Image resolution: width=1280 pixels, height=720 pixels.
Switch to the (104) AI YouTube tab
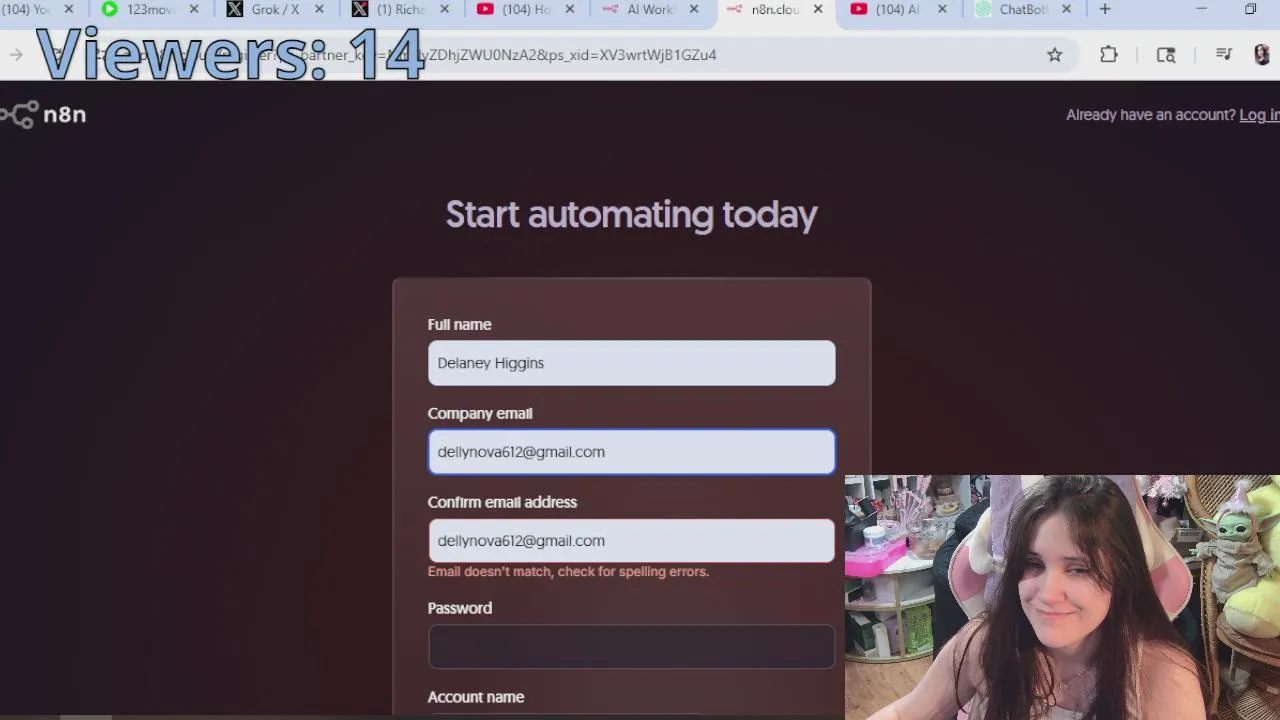[889, 9]
